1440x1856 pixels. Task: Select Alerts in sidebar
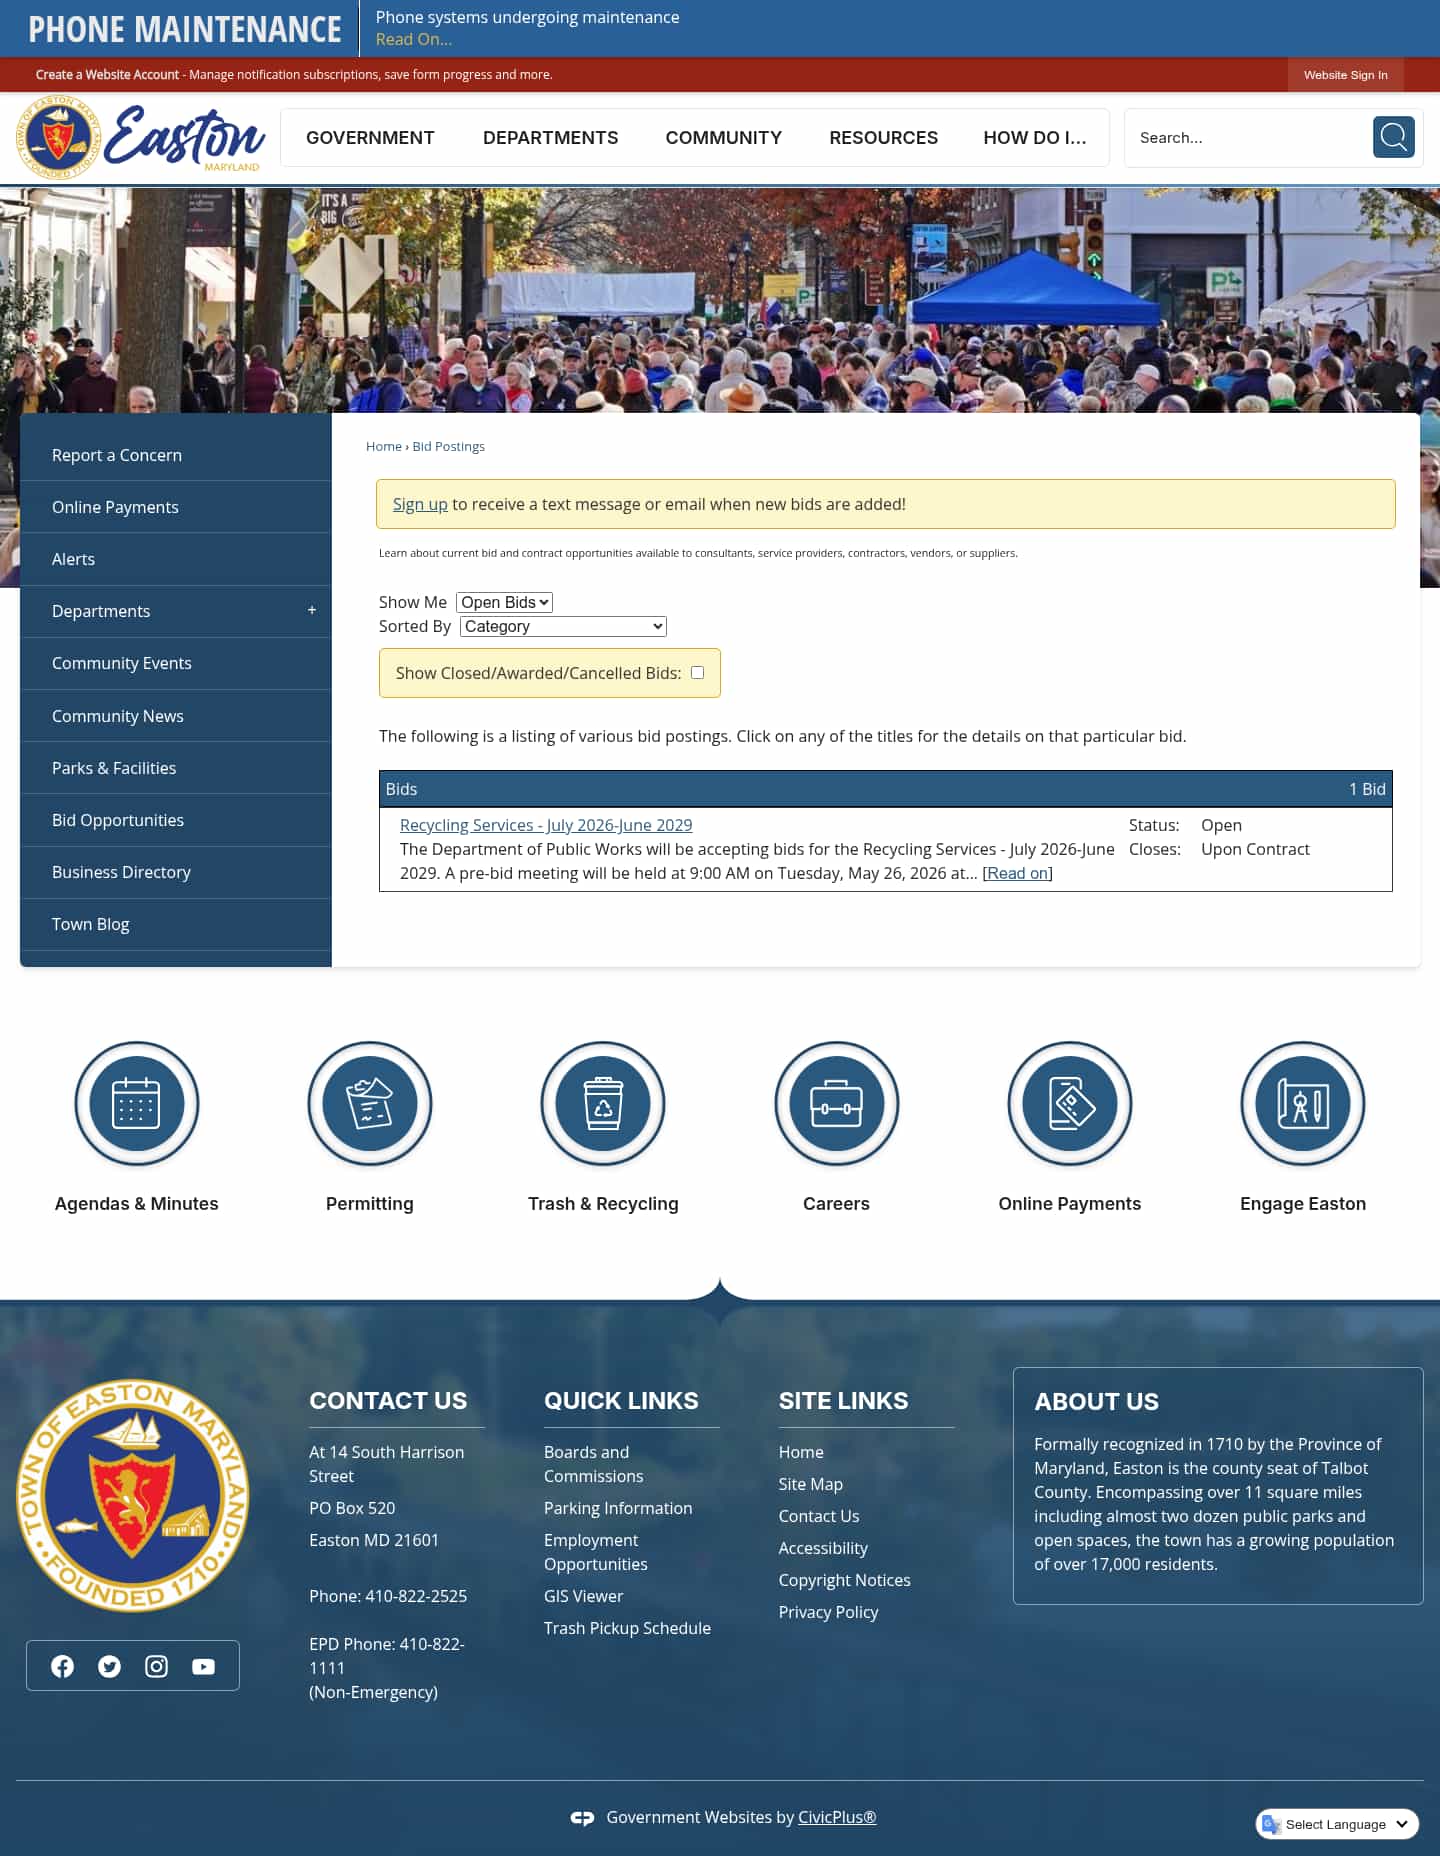point(176,559)
